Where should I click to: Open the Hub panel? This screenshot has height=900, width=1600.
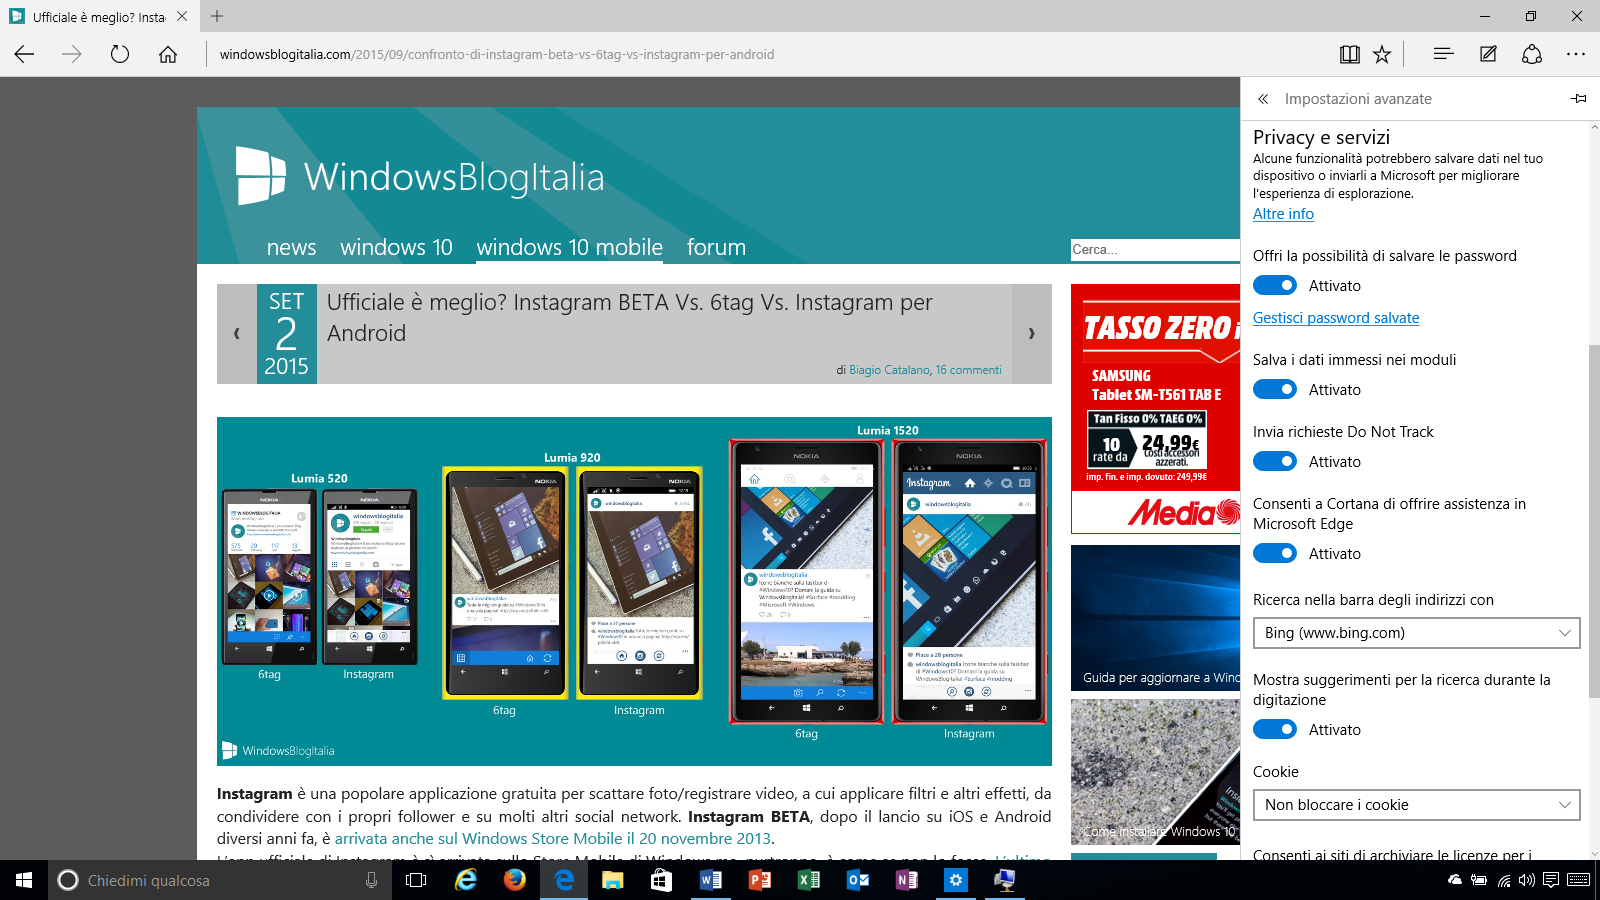coord(1443,54)
